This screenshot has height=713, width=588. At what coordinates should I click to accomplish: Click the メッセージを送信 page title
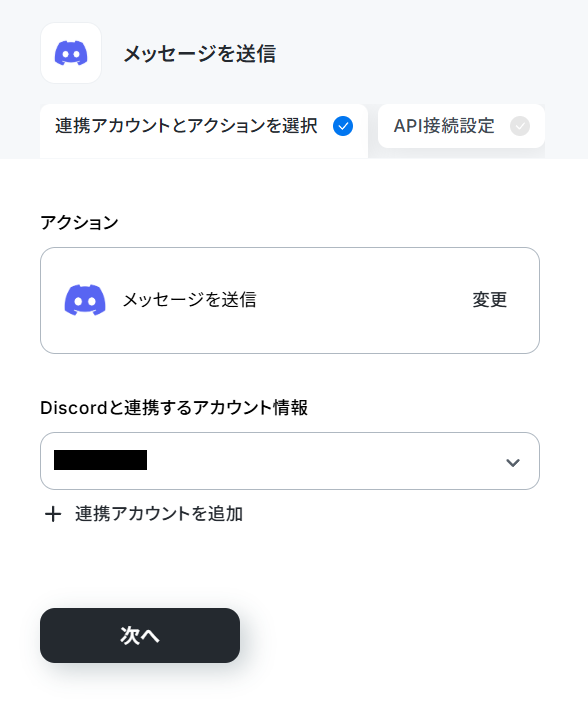click(x=200, y=54)
